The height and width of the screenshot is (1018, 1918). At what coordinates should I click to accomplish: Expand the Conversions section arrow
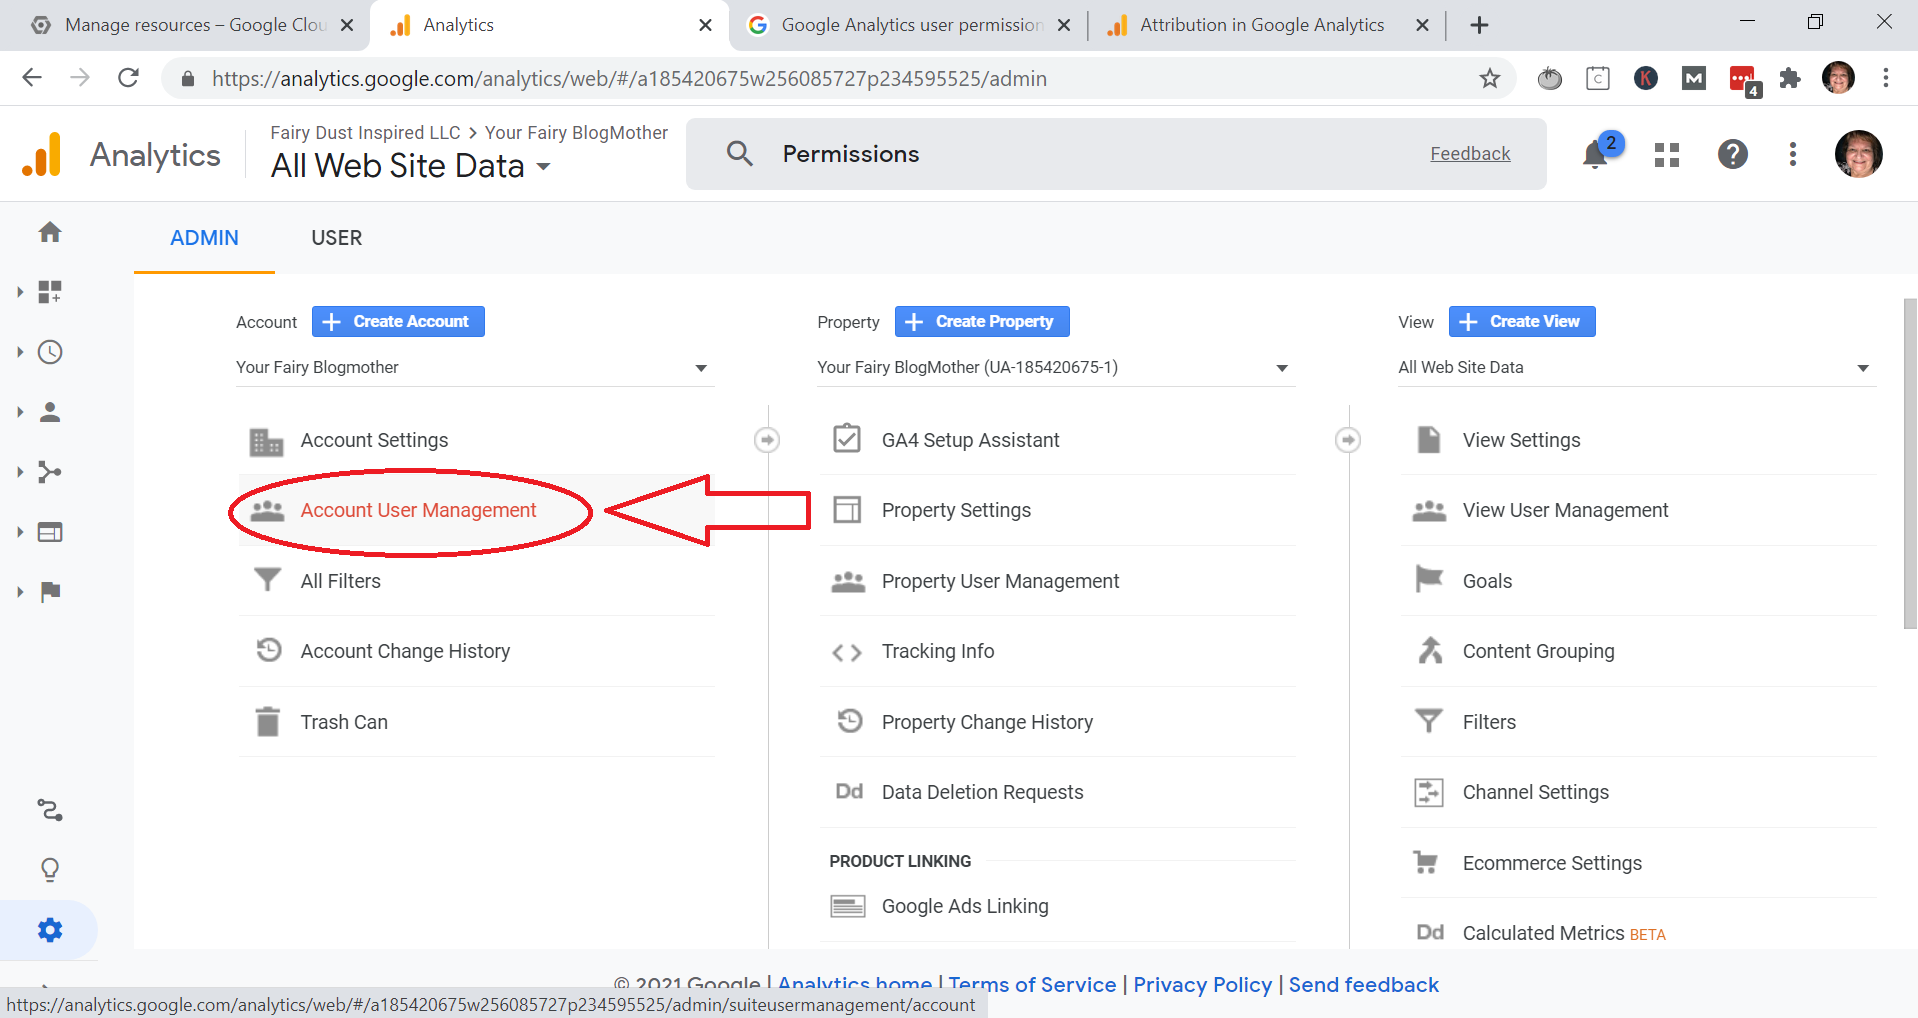20,592
